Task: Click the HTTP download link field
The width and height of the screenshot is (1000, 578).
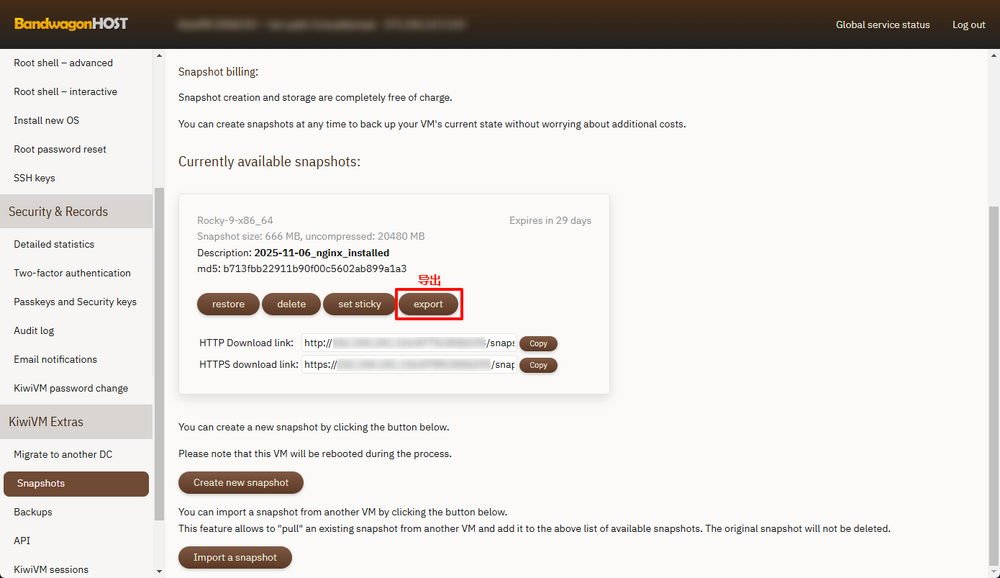Action: 409,343
